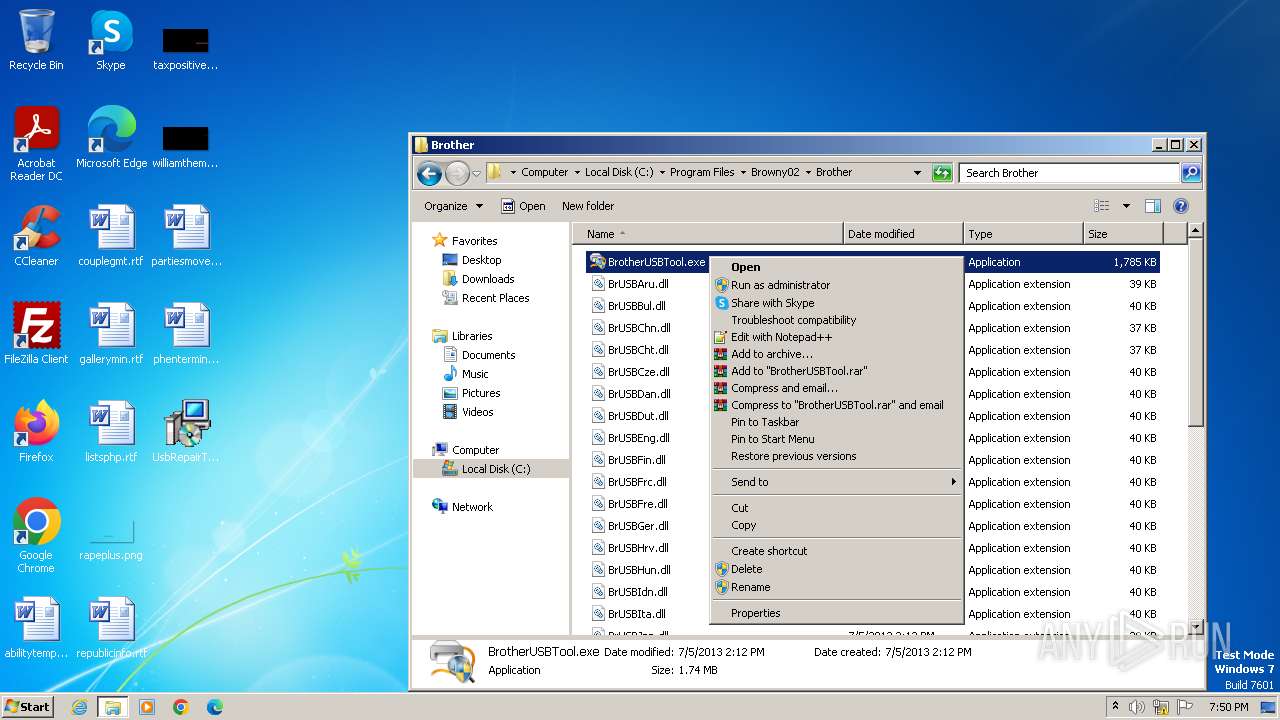Viewport: 1280px width, 720px height.
Task: Select Troubleshoot compatibility
Action: pyautogui.click(x=837, y=320)
